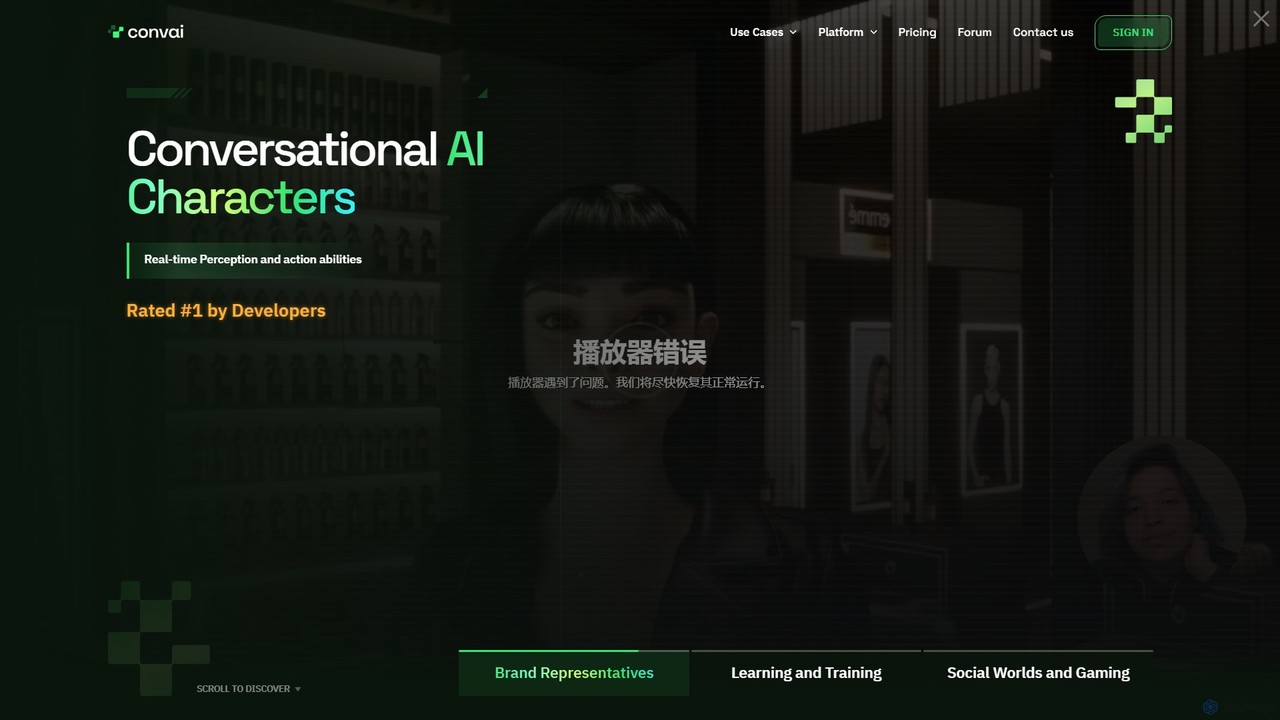The width and height of the screenshot is (1280, 720).
Task: Click "Real-time Perception and action abilities" text
Action: tap(253, 259)
